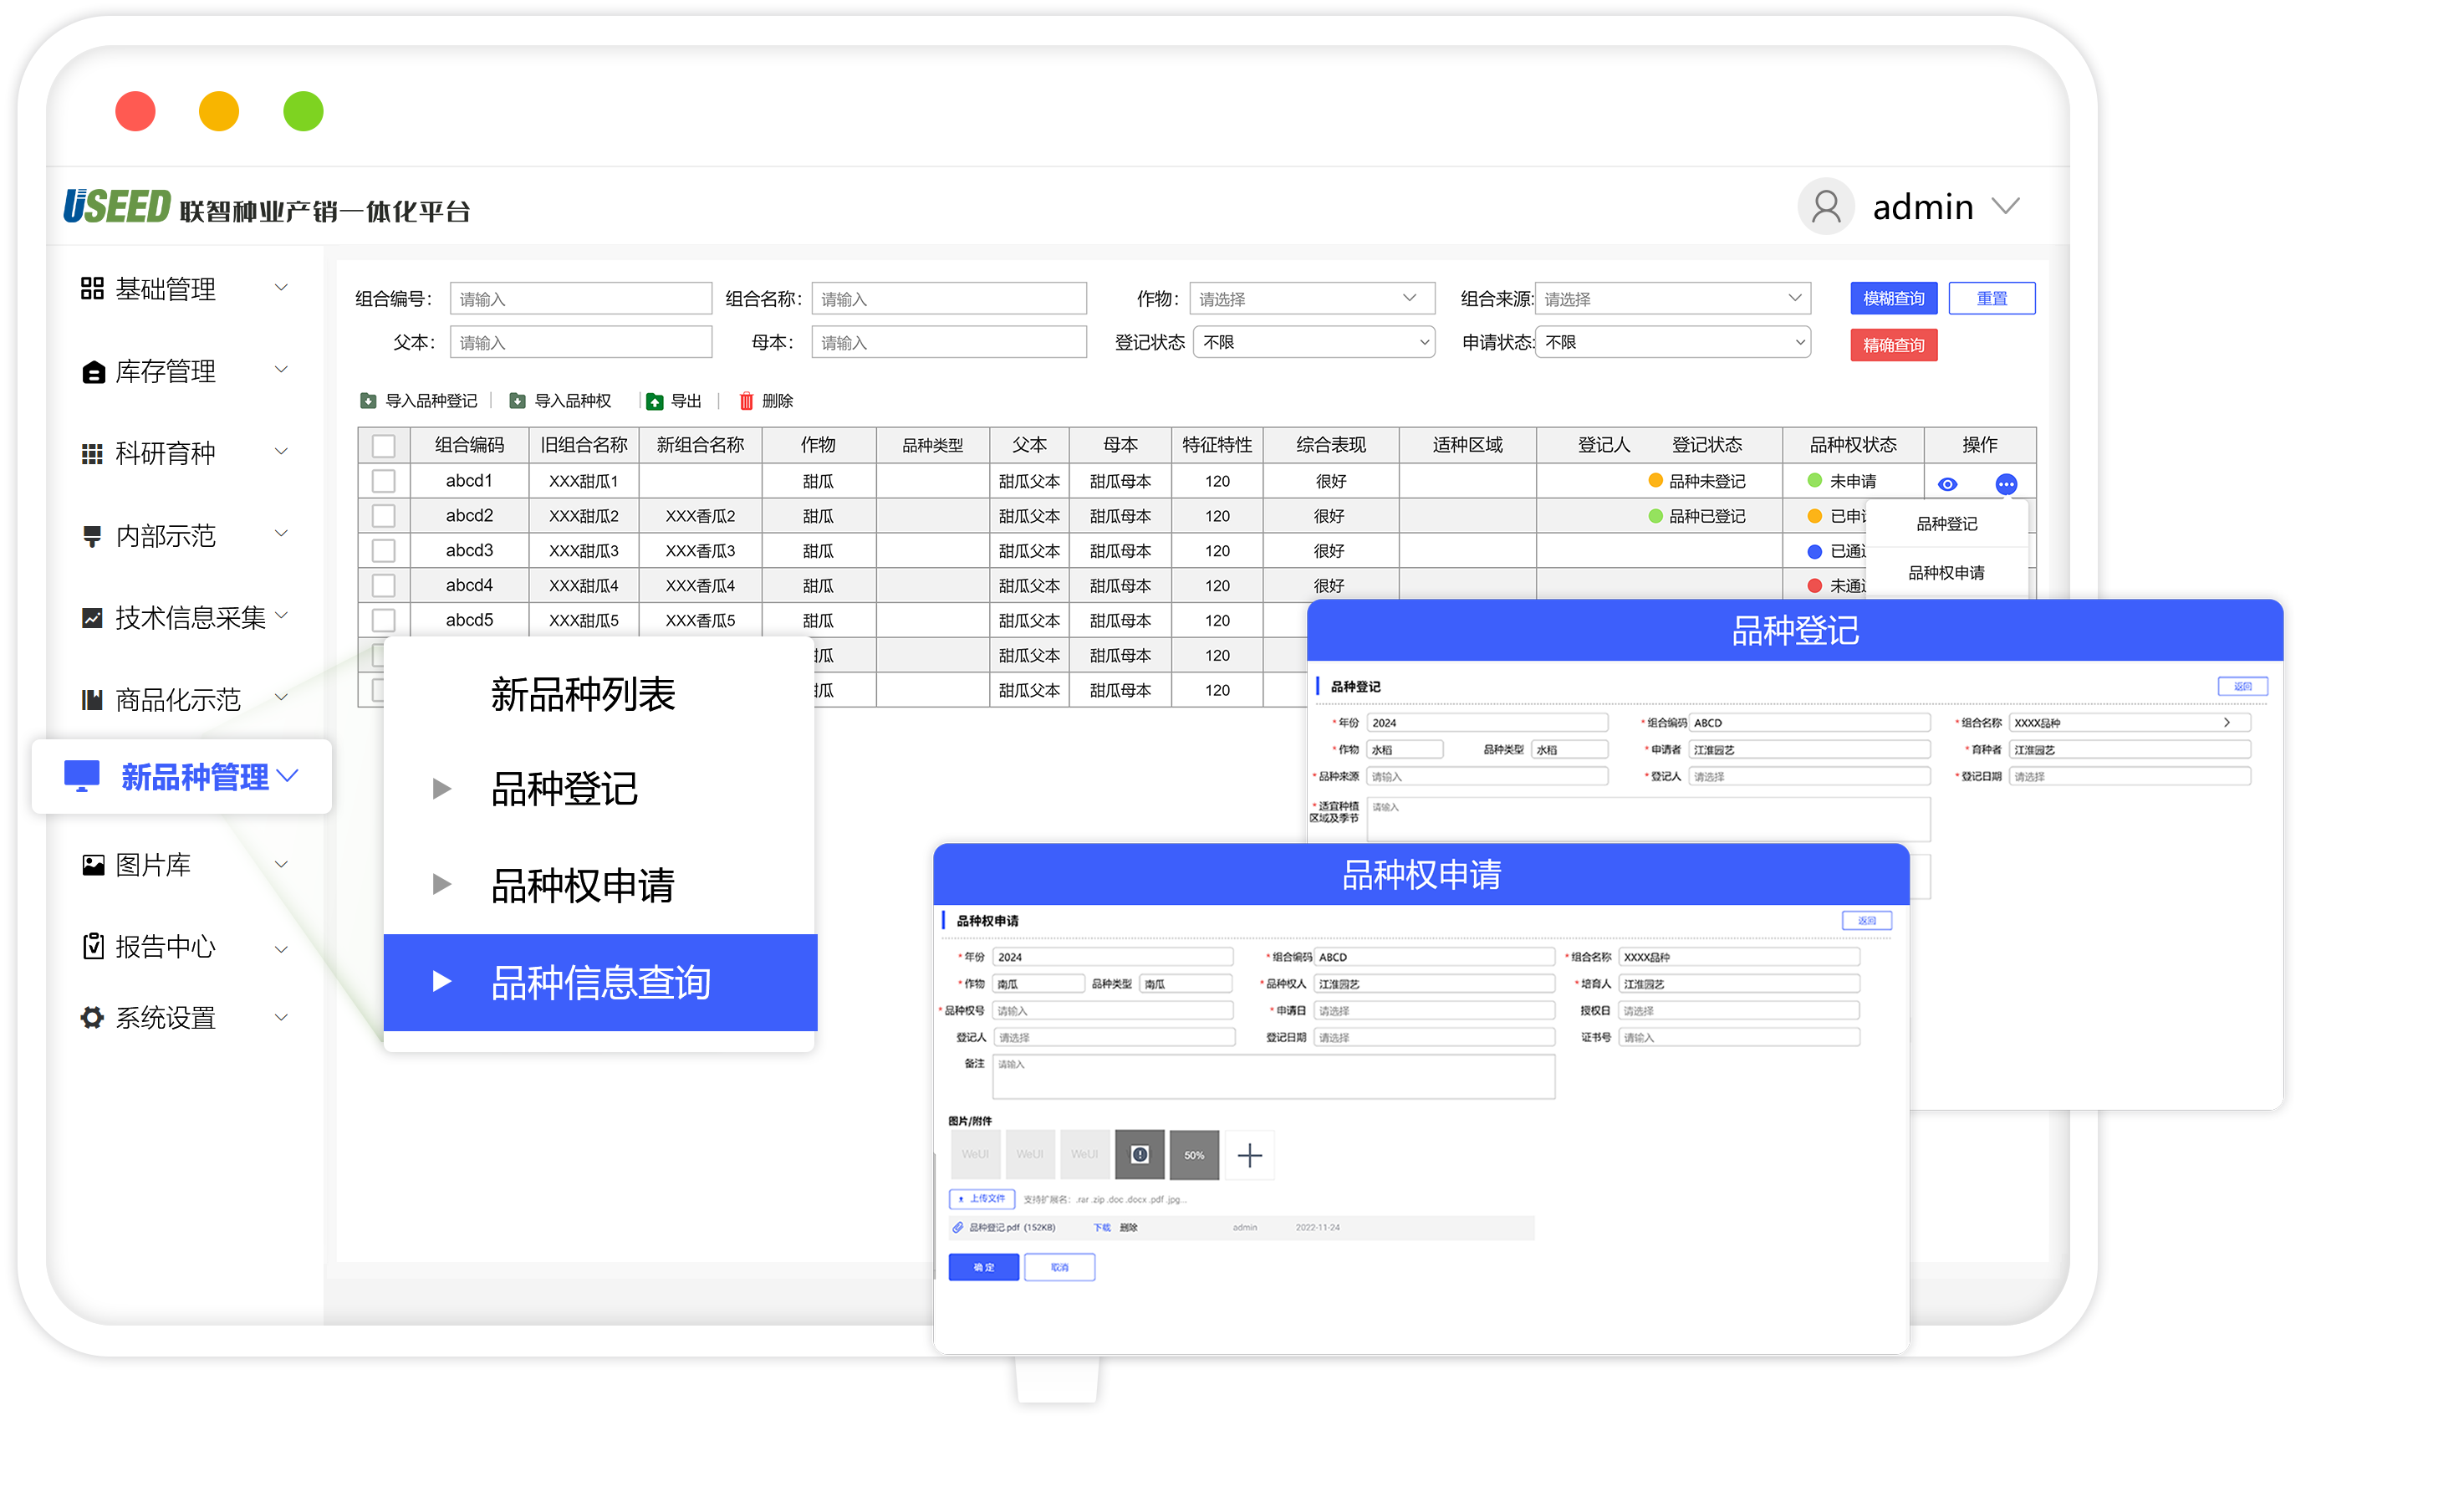Screen dimensions: 2464x1487
Task: Click the eye view icon in abcd1 row
Action: pos(1947,484)
